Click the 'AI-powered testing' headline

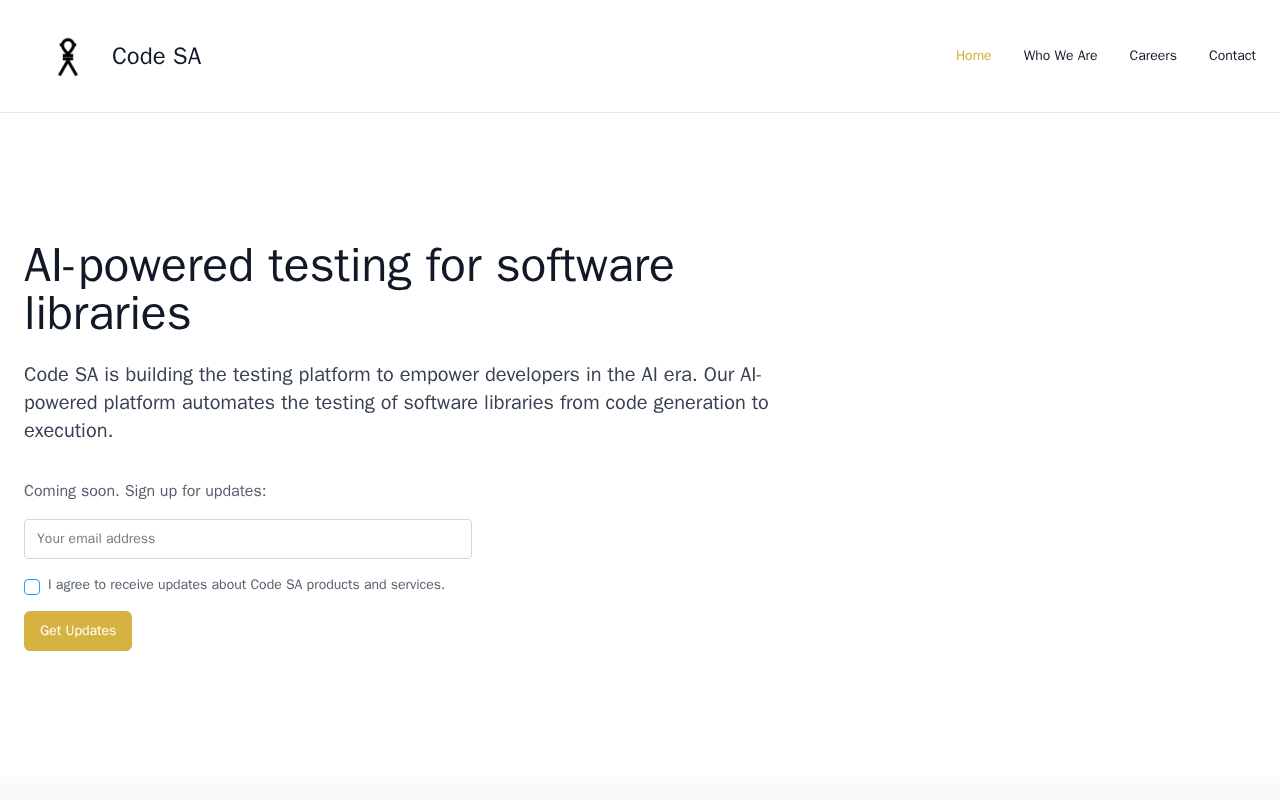349,266
